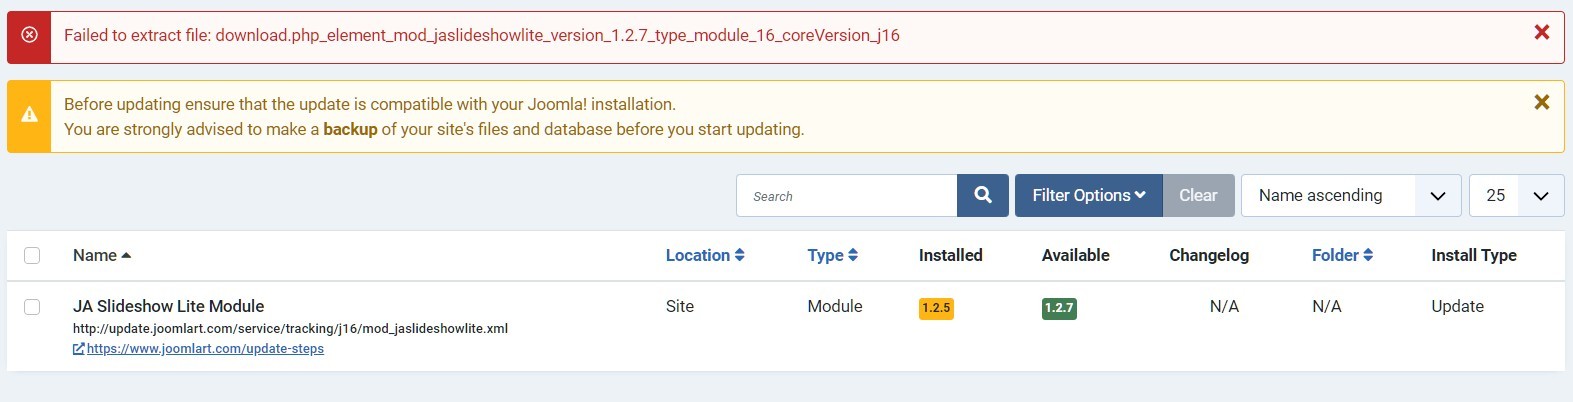Click sort arrows icon next to Location
1573x402 pixels.
click(740, 255)
